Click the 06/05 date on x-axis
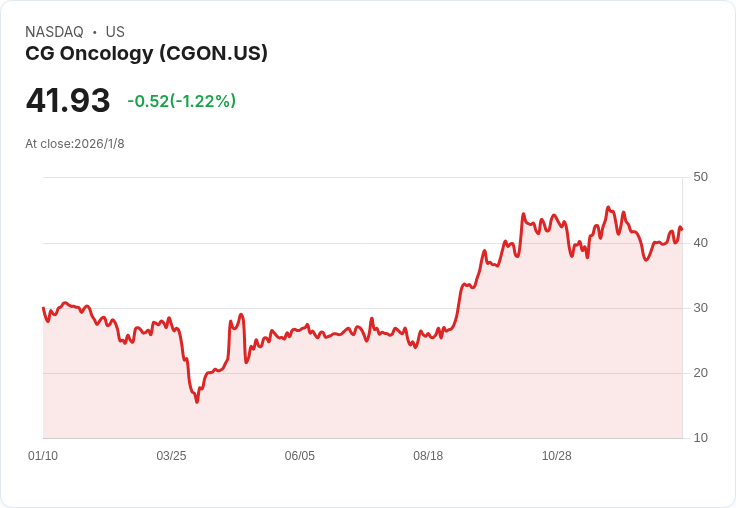Viewport: 736px width, 508px height. point(299,456)
